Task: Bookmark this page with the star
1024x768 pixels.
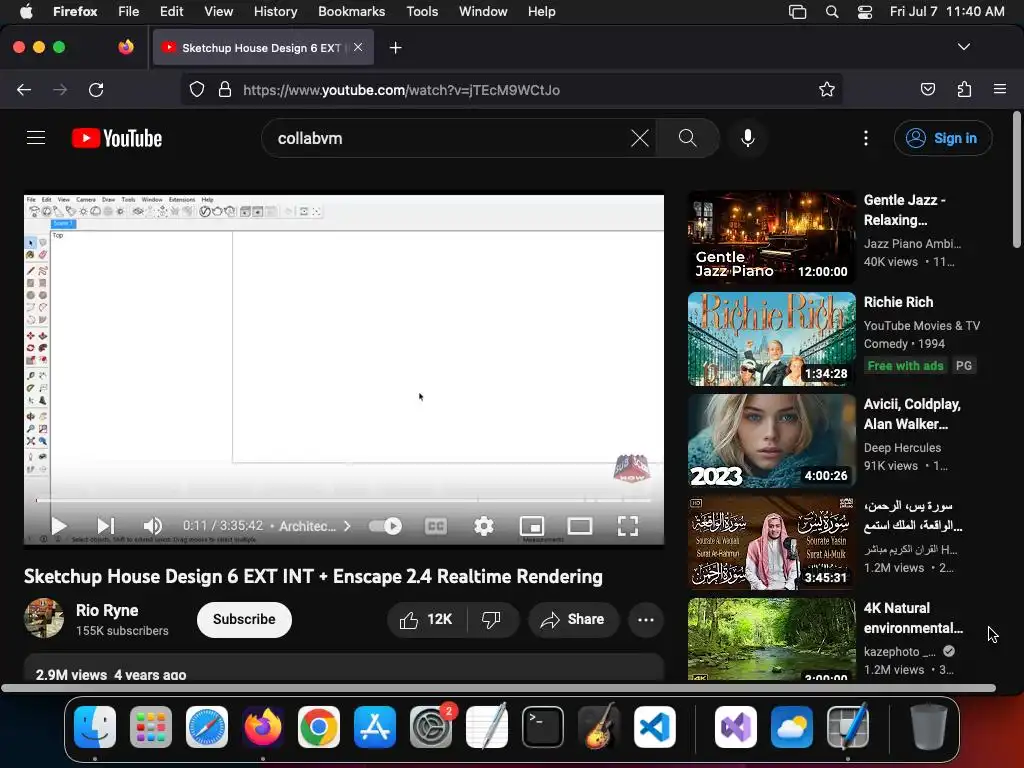Action: 827,89
